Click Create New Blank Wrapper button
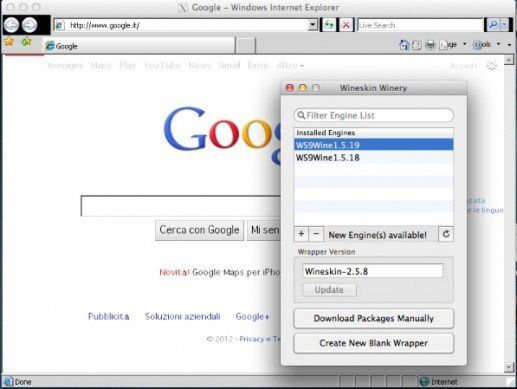 373,343
